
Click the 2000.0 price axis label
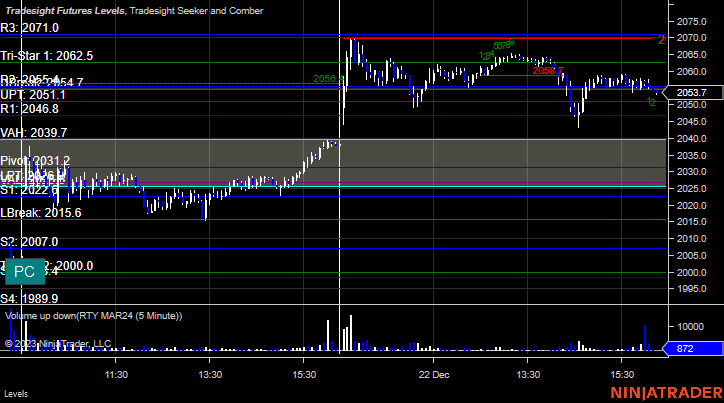[692, 272]
